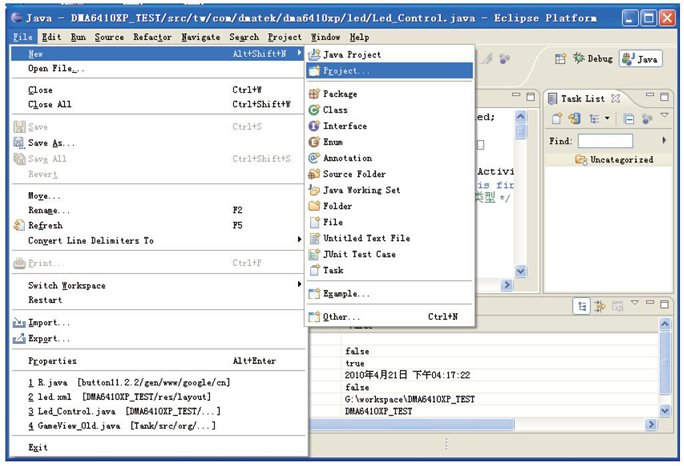Click editor vertical scrollbar down arrow
684x466 pixels.
[520, 271]
